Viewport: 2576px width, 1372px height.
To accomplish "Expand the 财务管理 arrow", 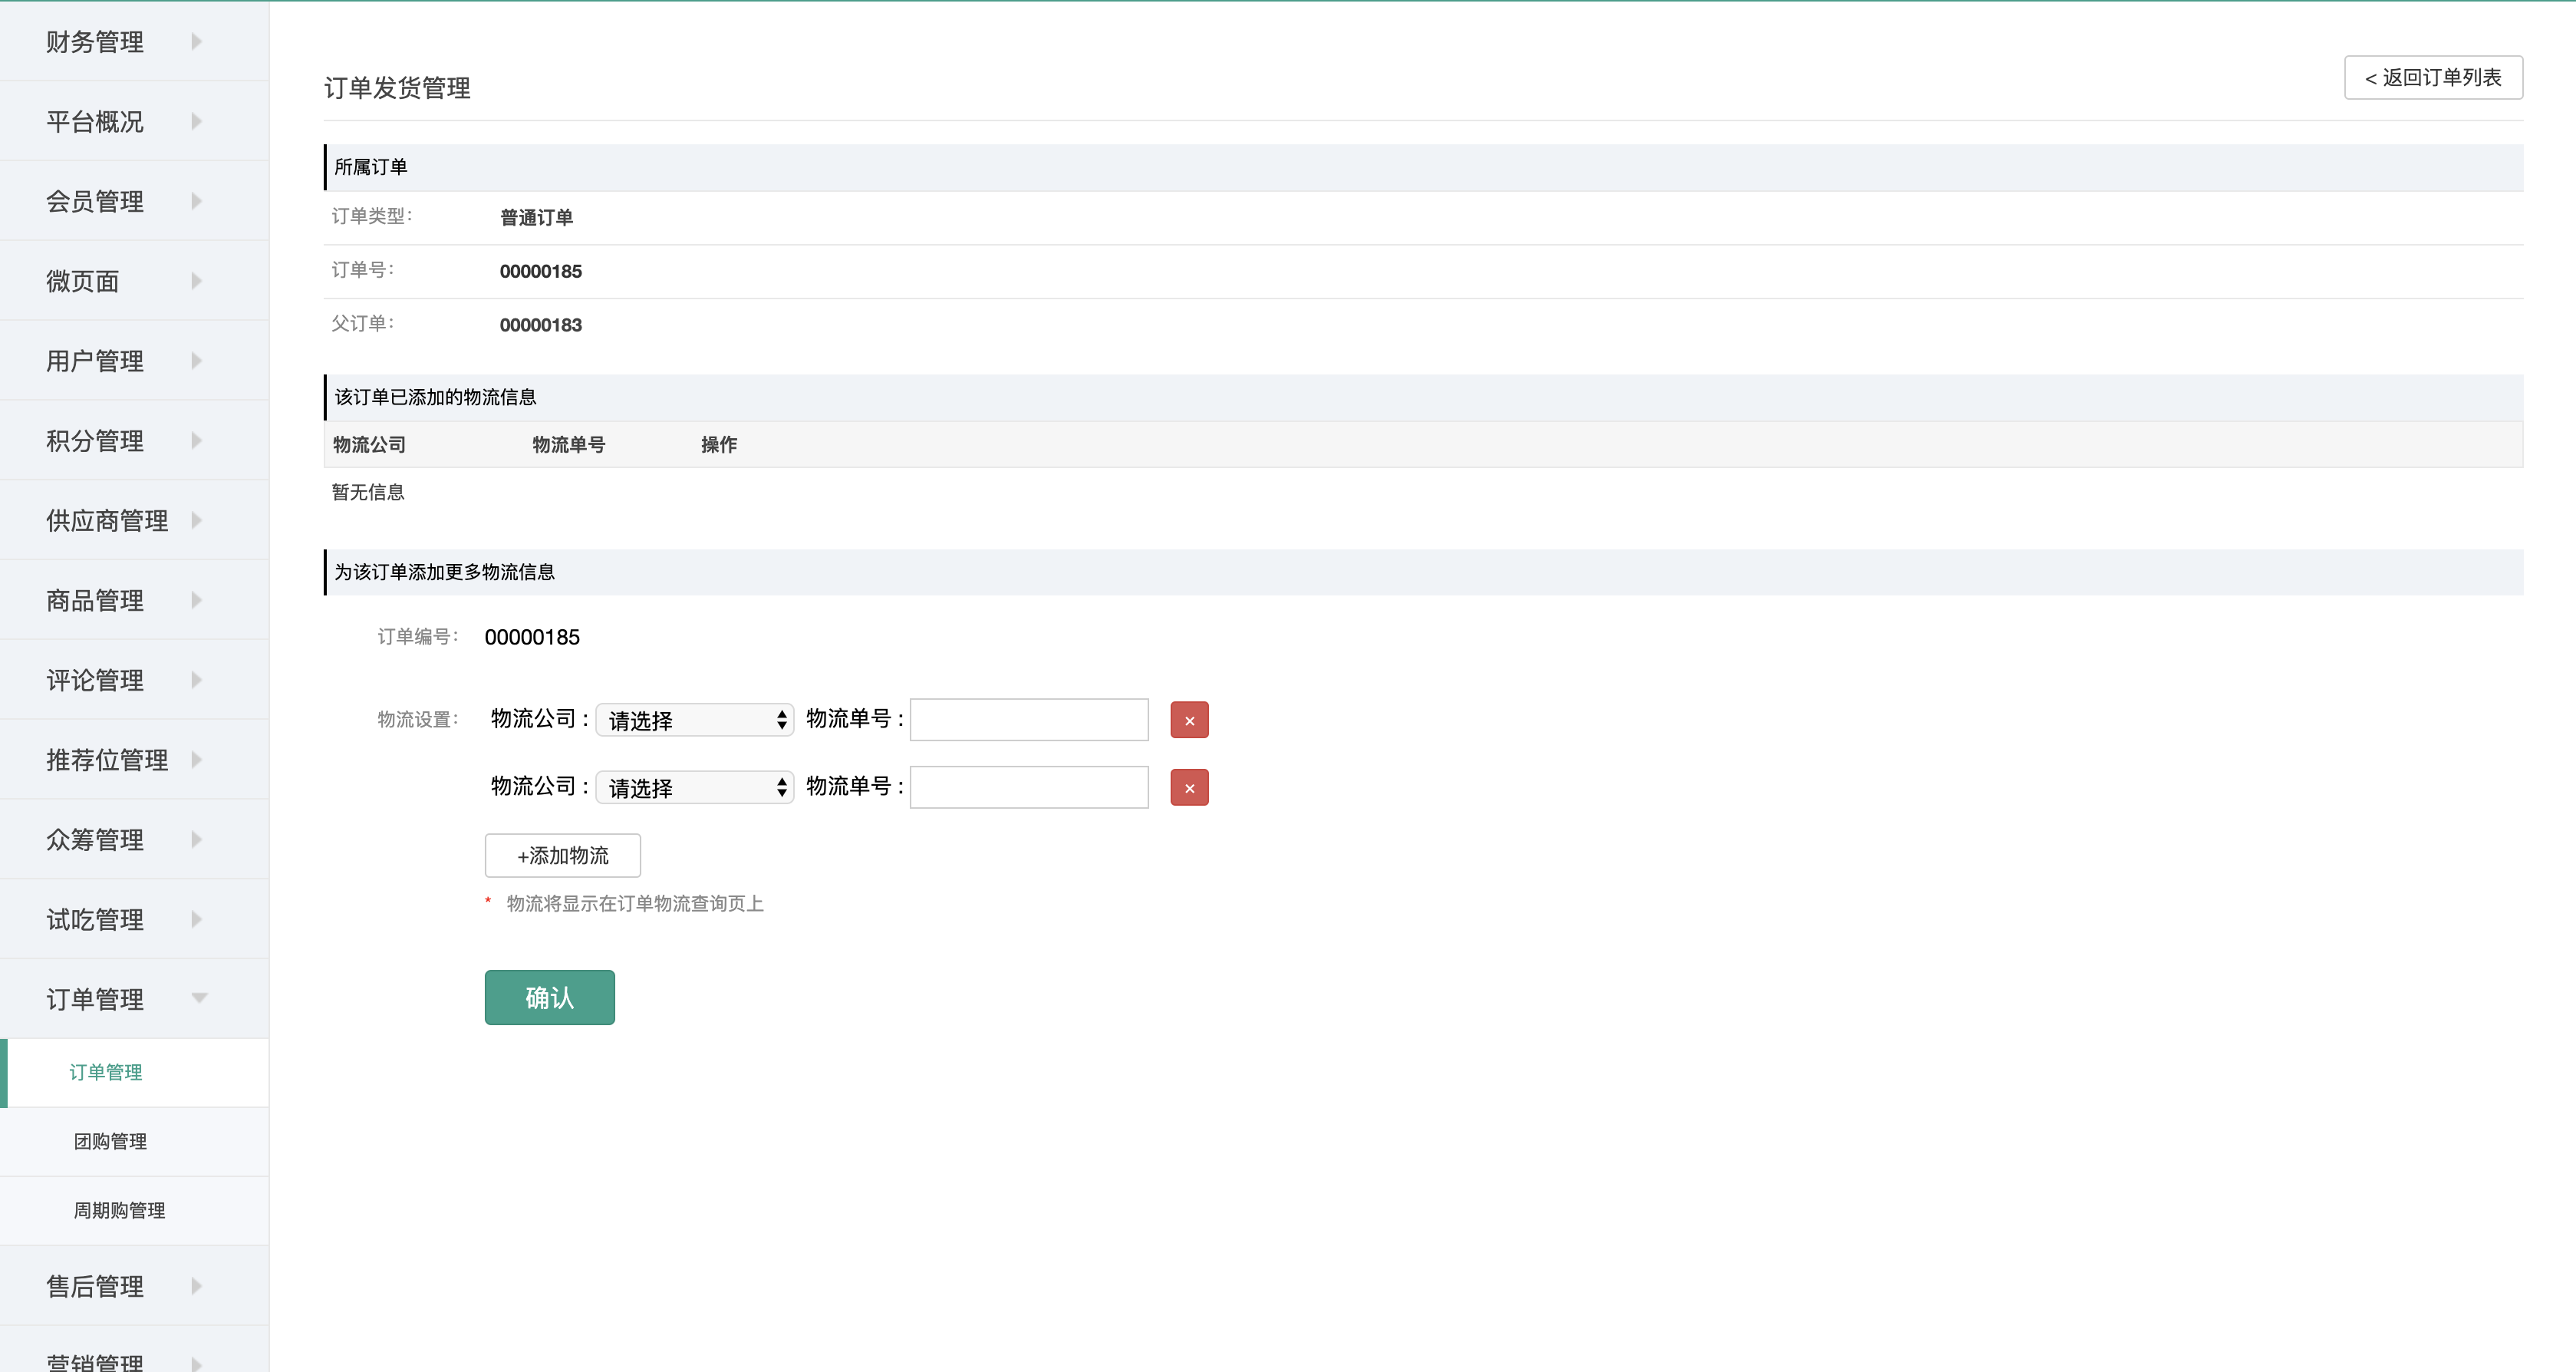I will coord(196,41).
